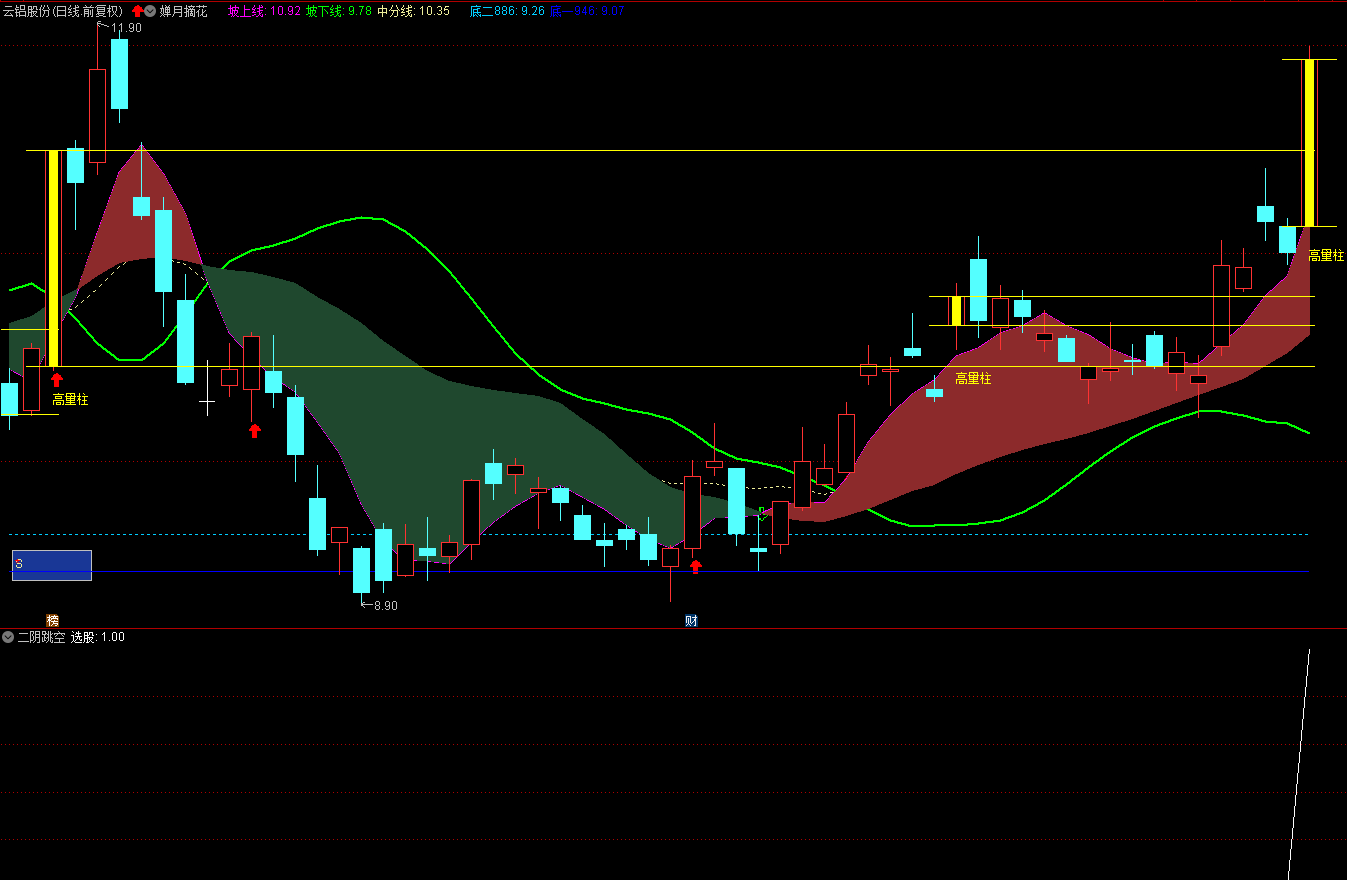Screen dimensions: 1347x880
Task: Click the 底二886: 9.26 value
Action: (x=507, y=12)
